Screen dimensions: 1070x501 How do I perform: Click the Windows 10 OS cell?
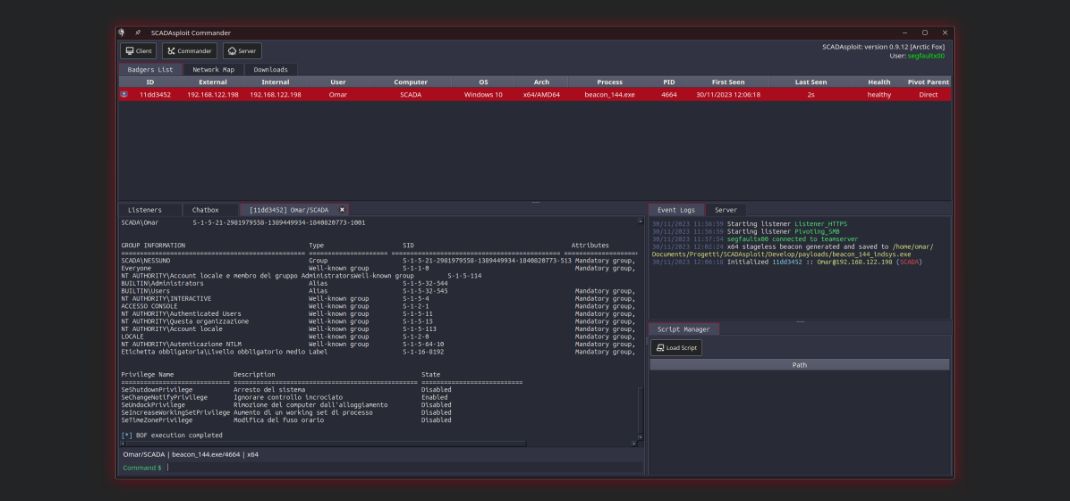483,95
